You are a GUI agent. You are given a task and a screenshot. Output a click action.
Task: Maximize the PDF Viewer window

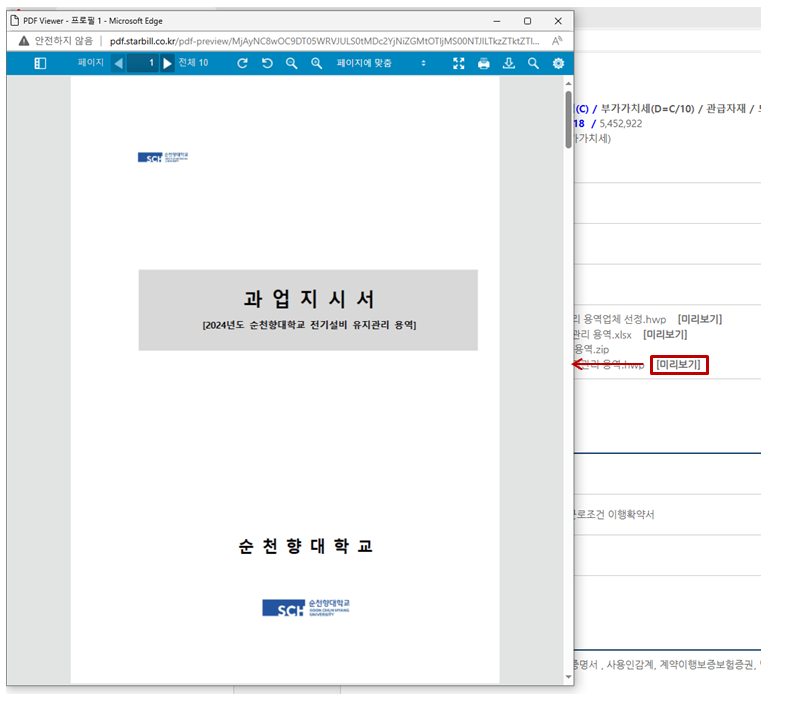click(x=527, y=21)
